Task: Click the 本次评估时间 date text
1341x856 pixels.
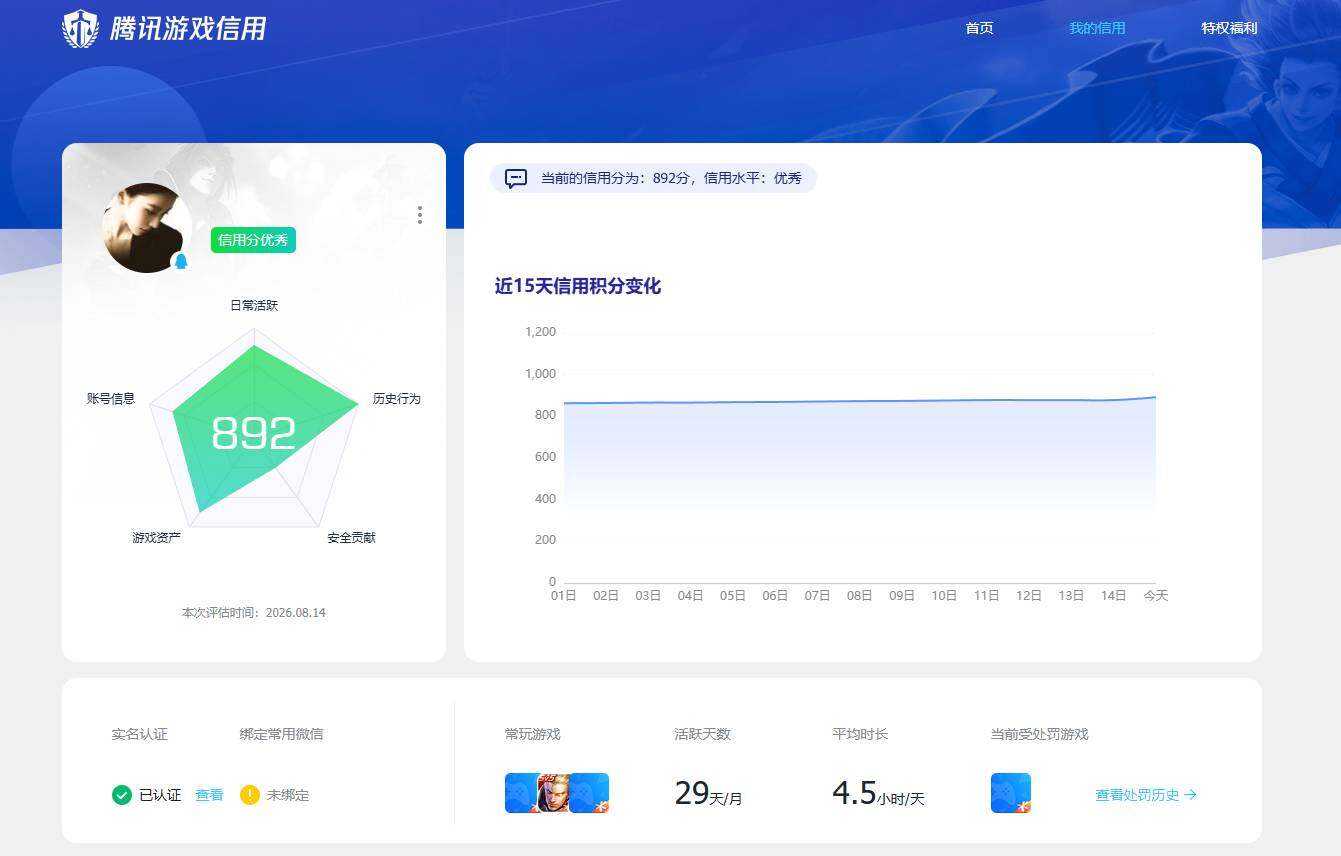Action: click(x=254, y=612)
